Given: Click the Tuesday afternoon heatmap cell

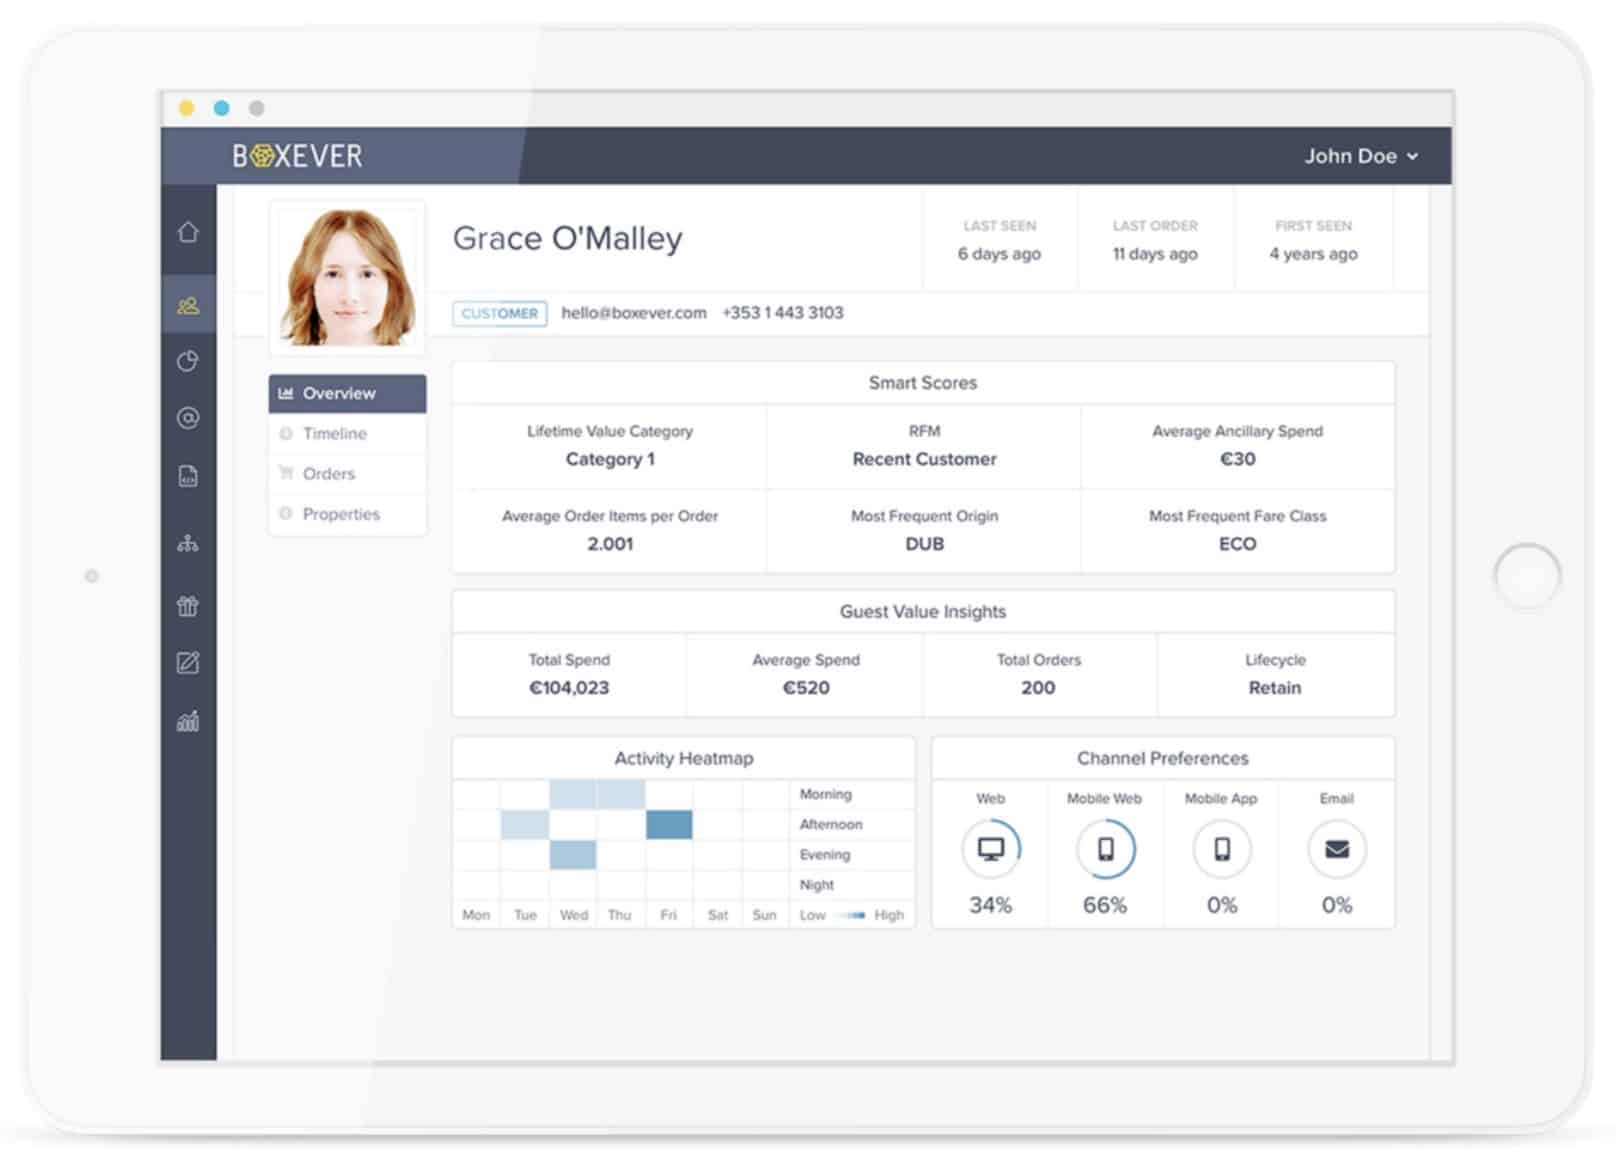Looking at the screenshot, I should coord(525,825).
